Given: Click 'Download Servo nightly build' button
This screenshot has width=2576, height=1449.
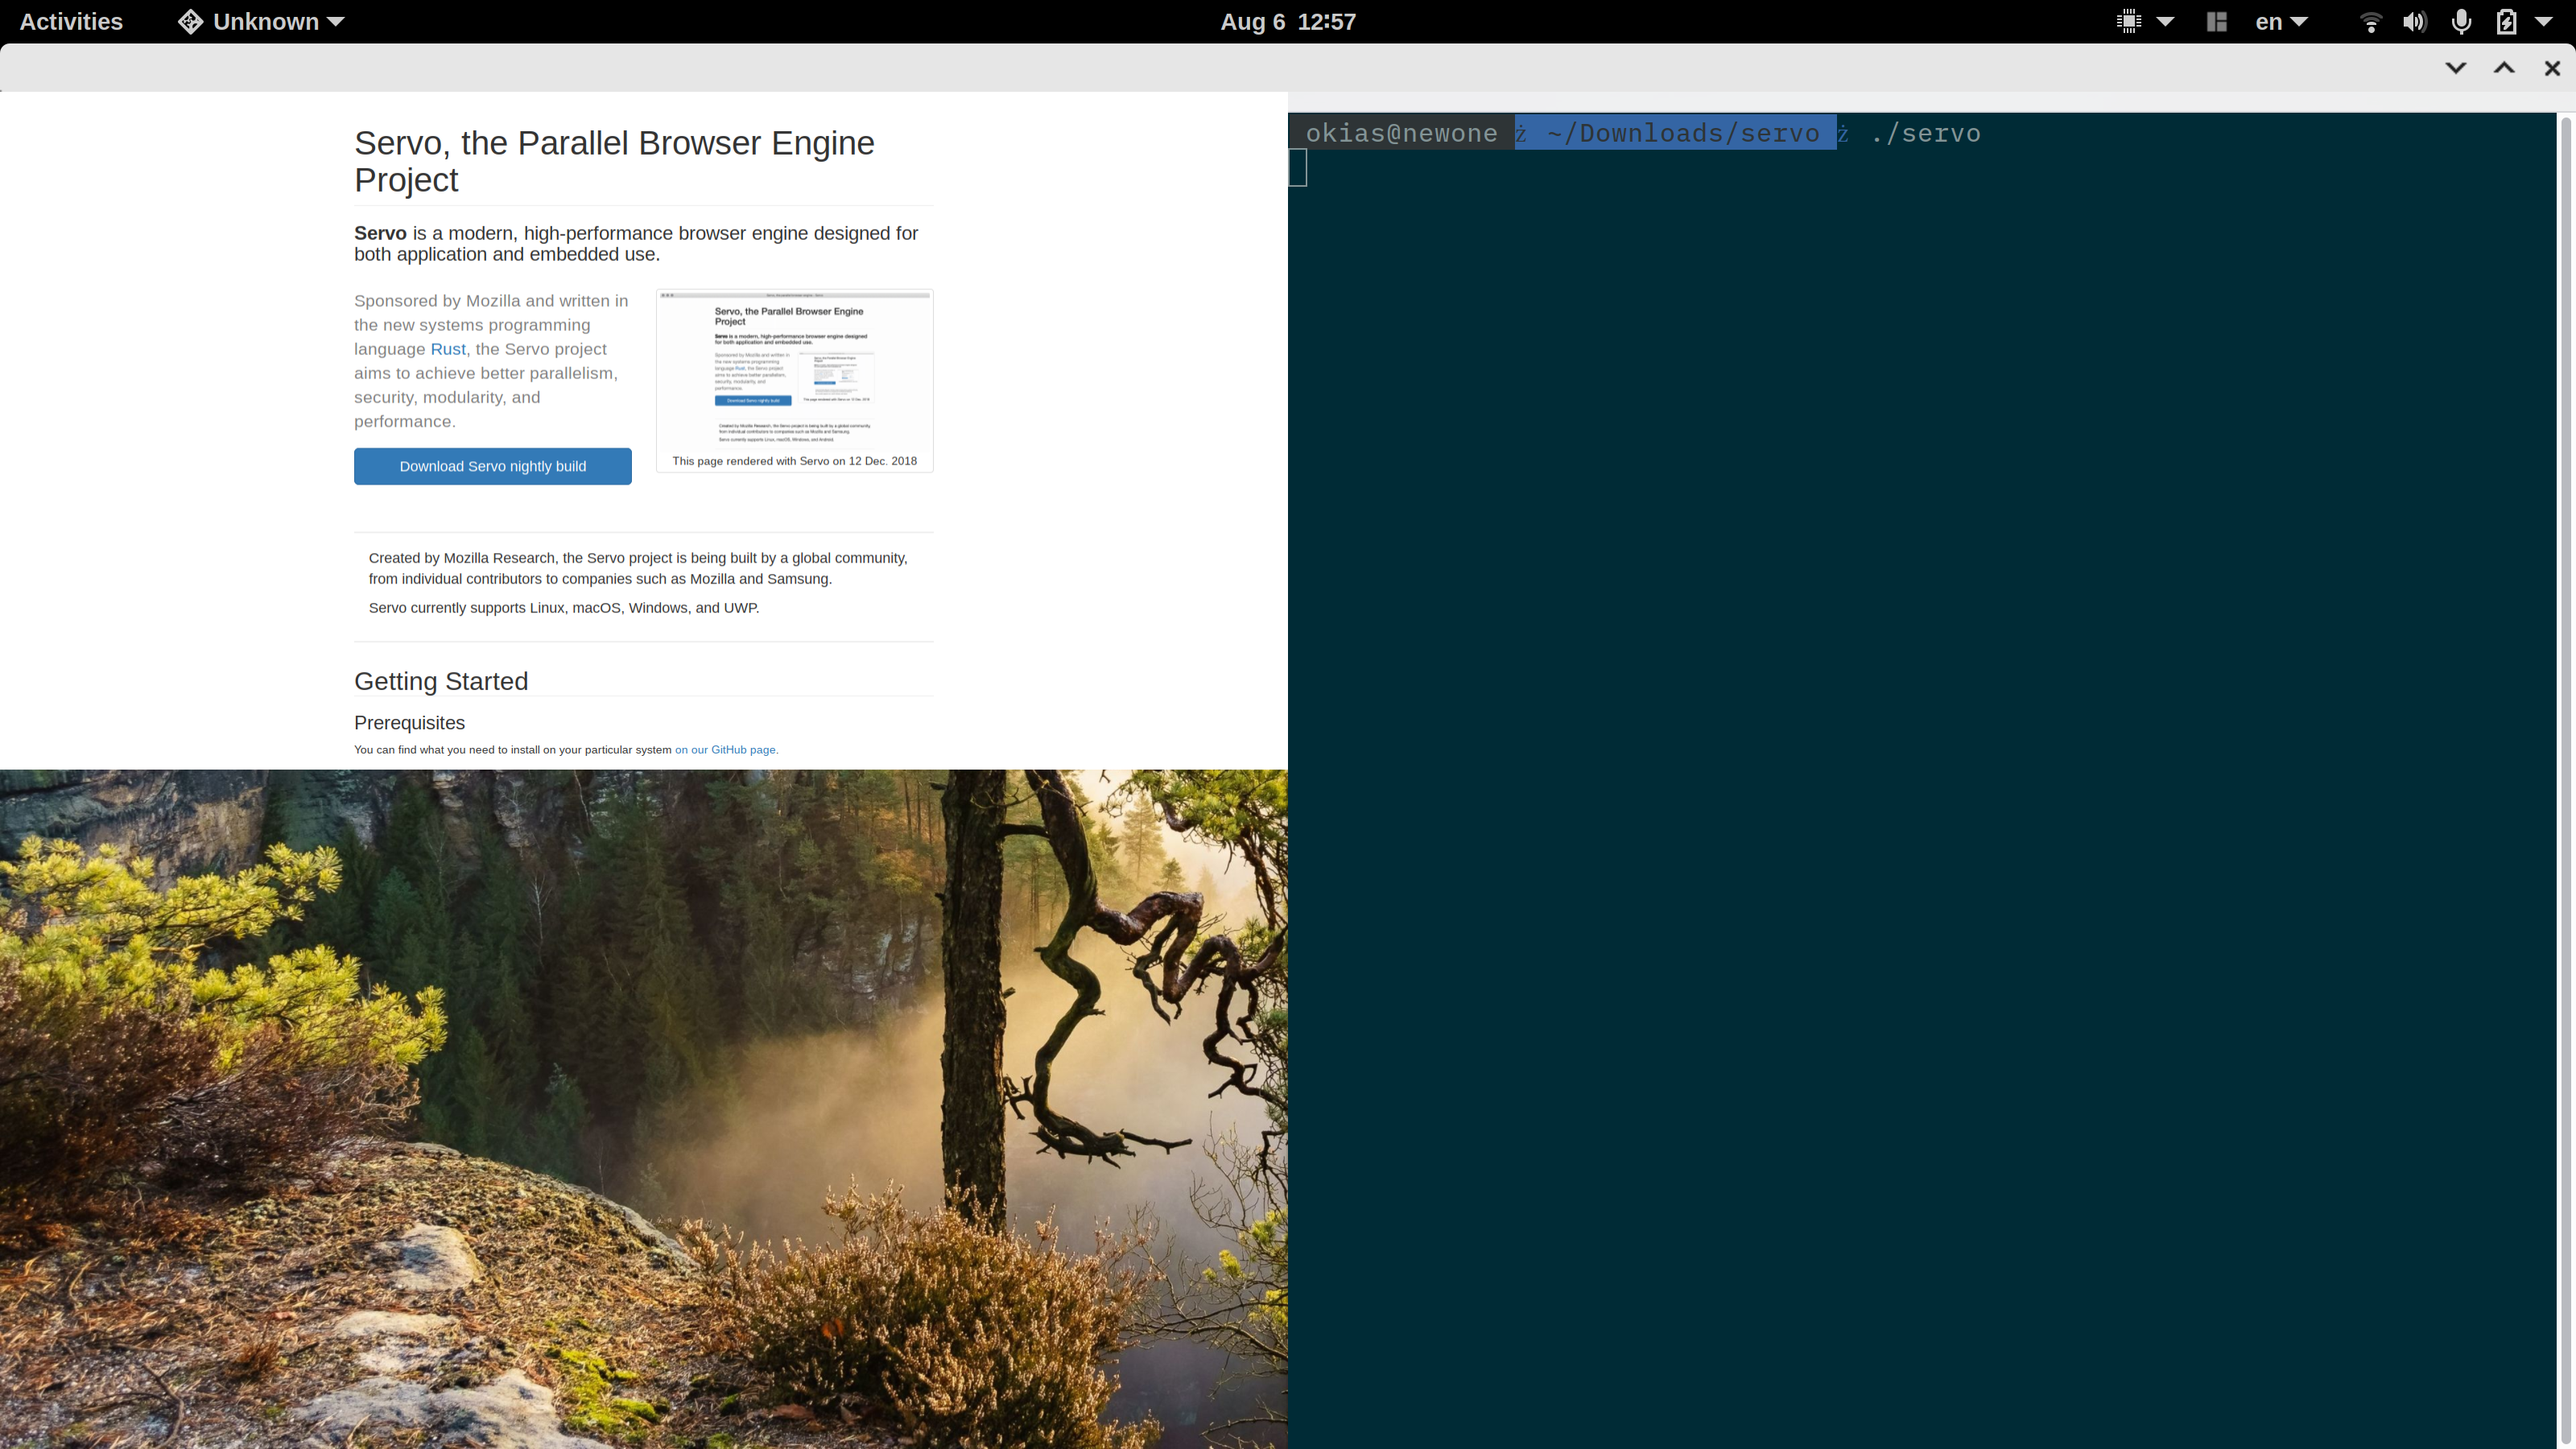Looking at the screenshot, I should [x=493, y=466].
